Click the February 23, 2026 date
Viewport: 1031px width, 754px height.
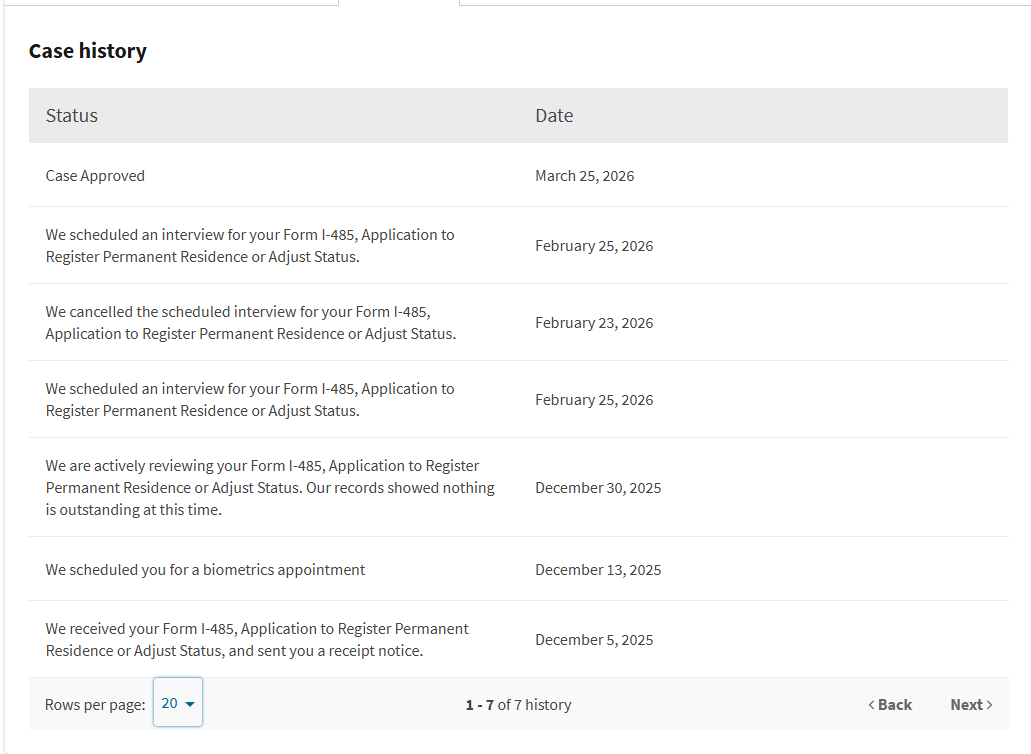coord(594,323)
